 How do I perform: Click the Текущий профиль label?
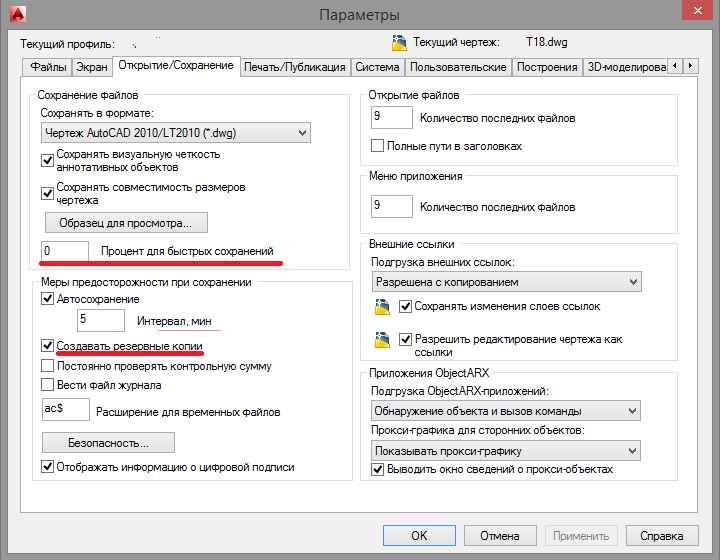click(x=67, y=45)
